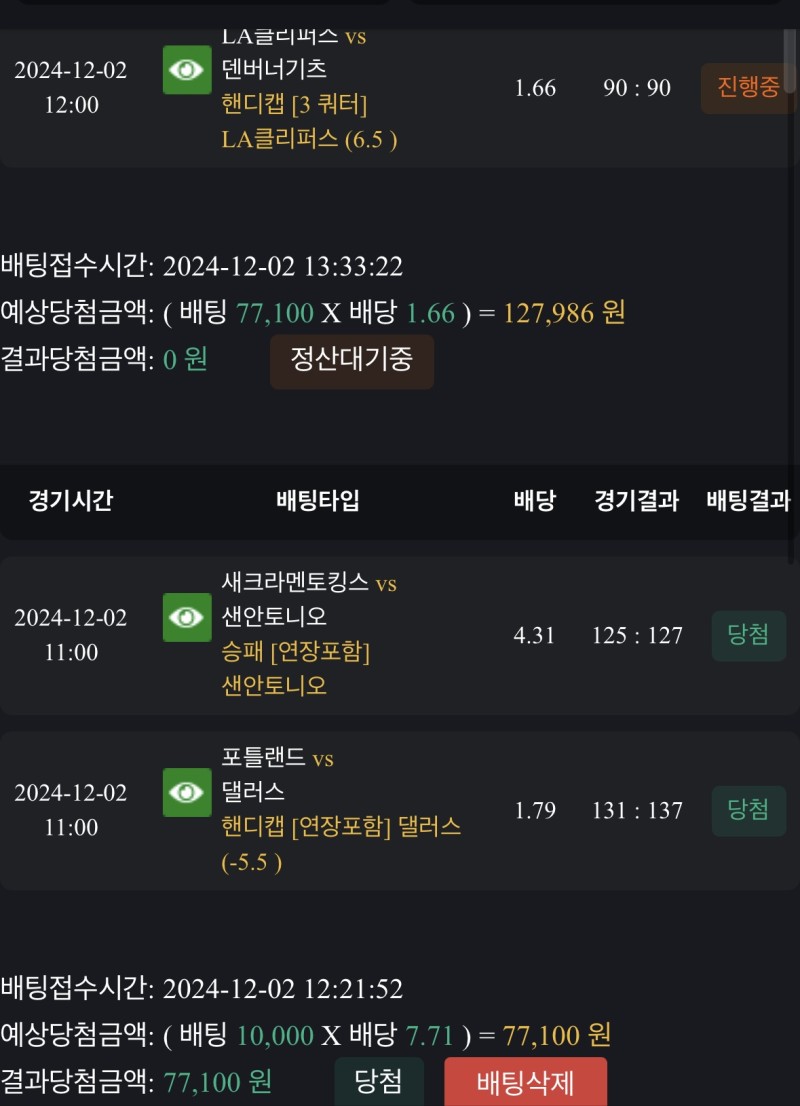Click the 당첨 button beside 배팅삭제
800x1106 pixels.
[x=379, y=1082]
